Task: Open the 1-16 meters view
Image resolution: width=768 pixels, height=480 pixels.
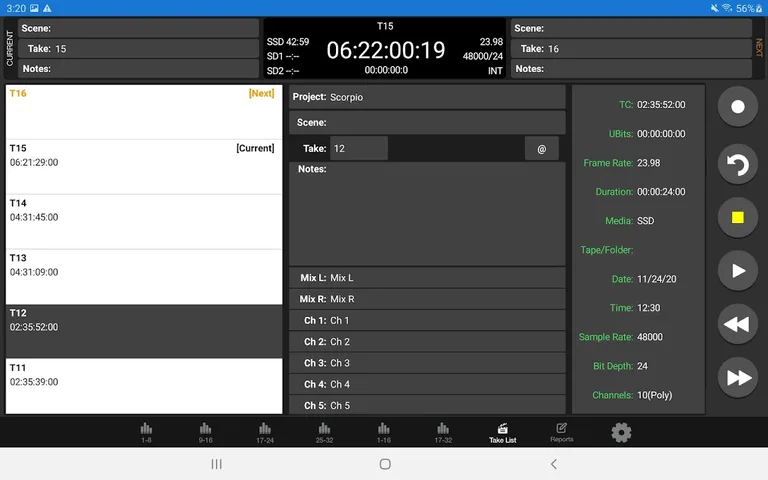Action: [384, 432]
